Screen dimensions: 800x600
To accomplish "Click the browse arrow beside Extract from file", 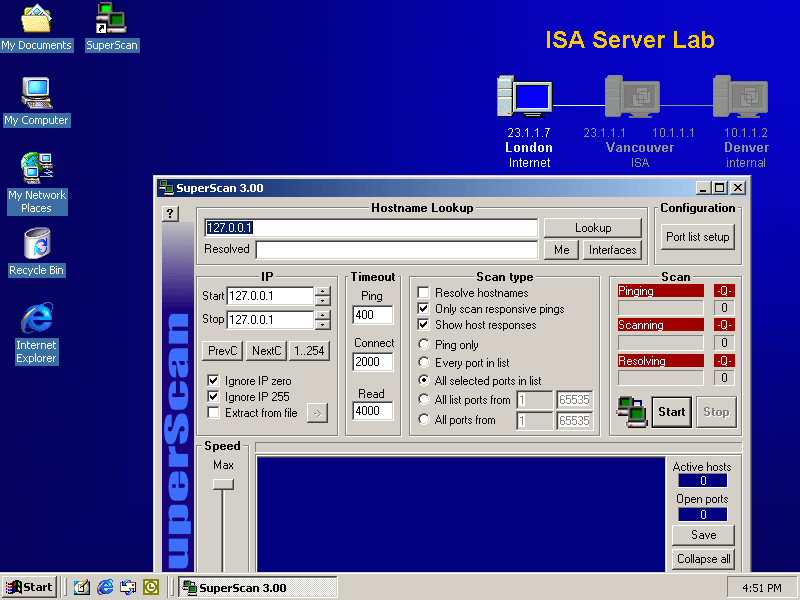I will click(317, 413).
